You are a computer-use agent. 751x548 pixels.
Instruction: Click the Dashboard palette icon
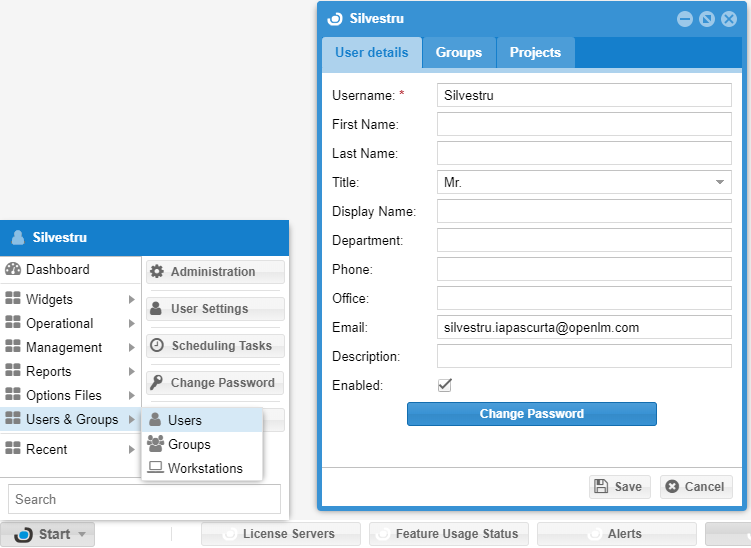tap(13, 270)
